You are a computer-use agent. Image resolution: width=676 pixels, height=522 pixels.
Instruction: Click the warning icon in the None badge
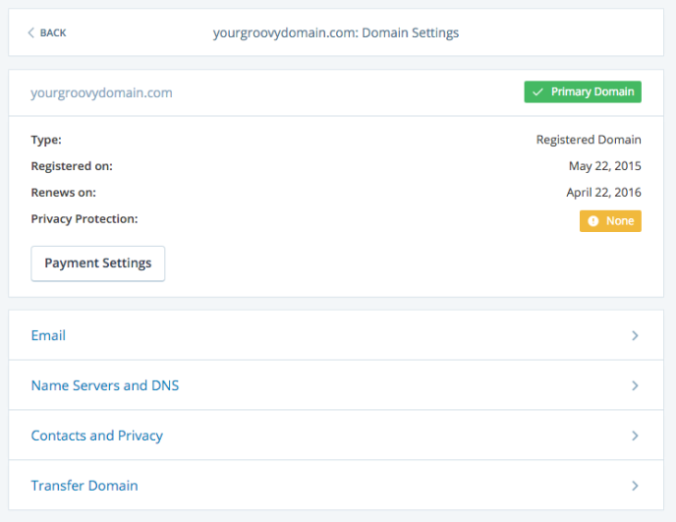593,221
